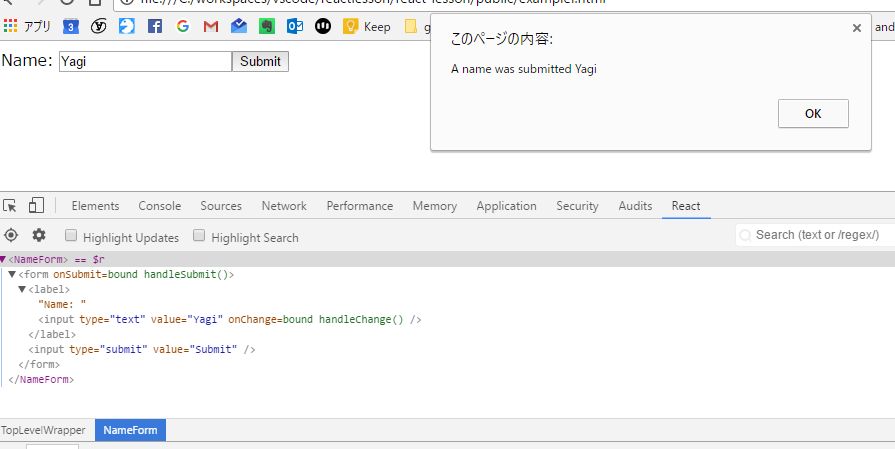
Task: Switch to the Performance tab
Action: (360, 206)
